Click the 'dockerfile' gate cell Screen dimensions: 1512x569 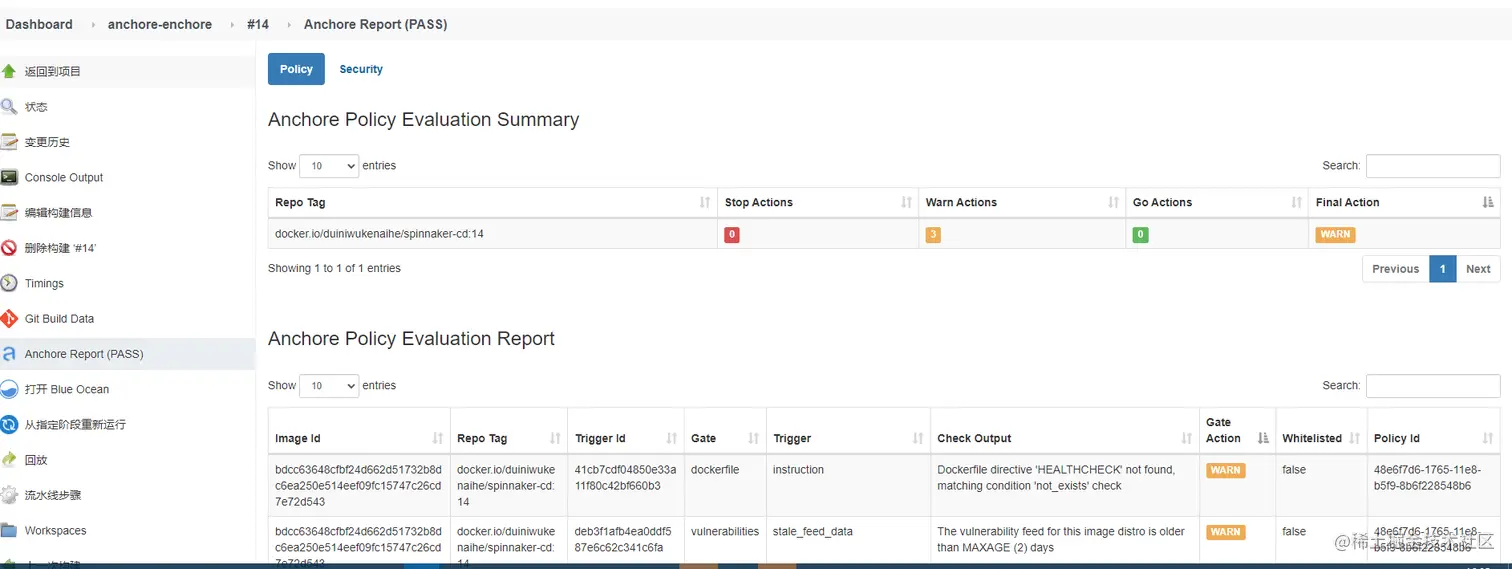pos(715,469)
